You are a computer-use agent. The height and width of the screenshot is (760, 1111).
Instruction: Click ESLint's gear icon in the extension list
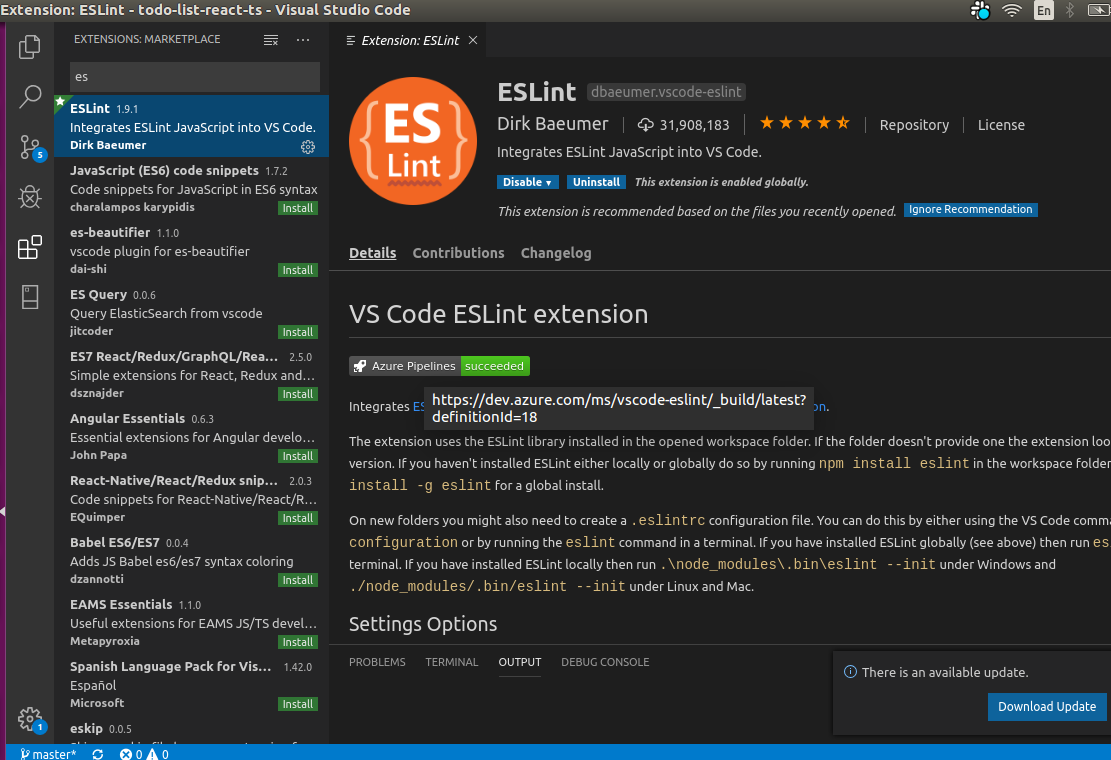pyautogui.click(x=308, y=146)
